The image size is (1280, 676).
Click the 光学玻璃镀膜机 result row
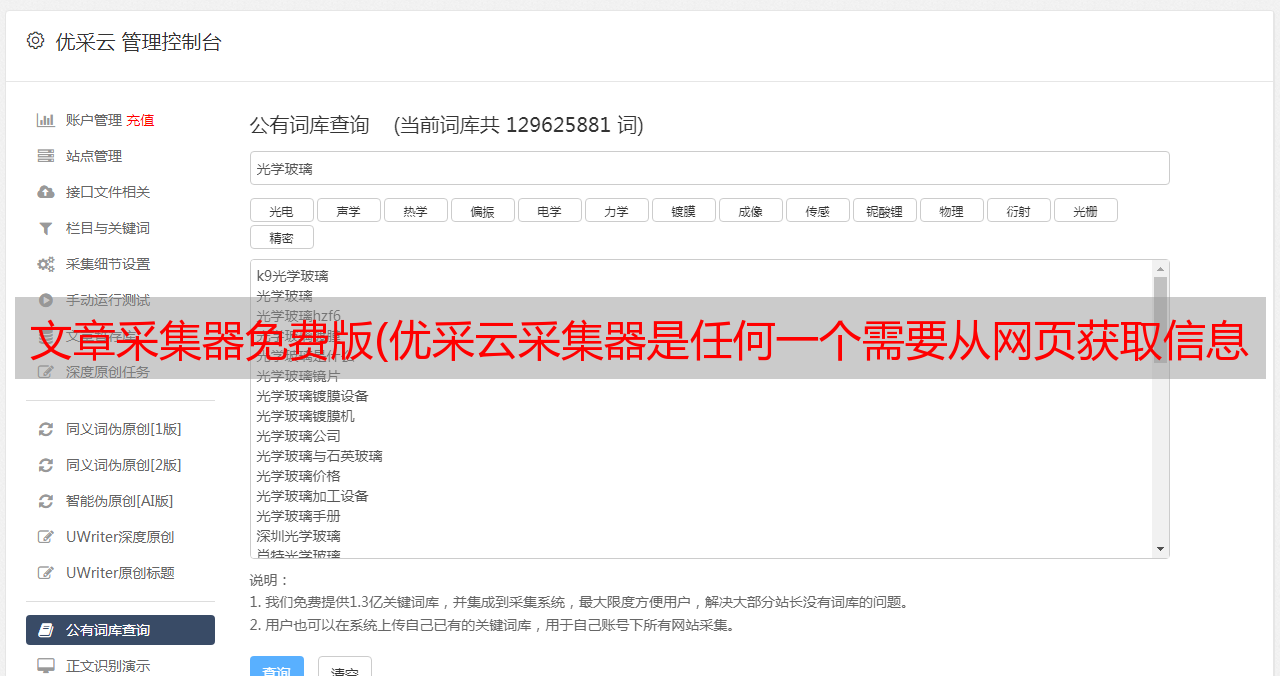pos(305,416)
